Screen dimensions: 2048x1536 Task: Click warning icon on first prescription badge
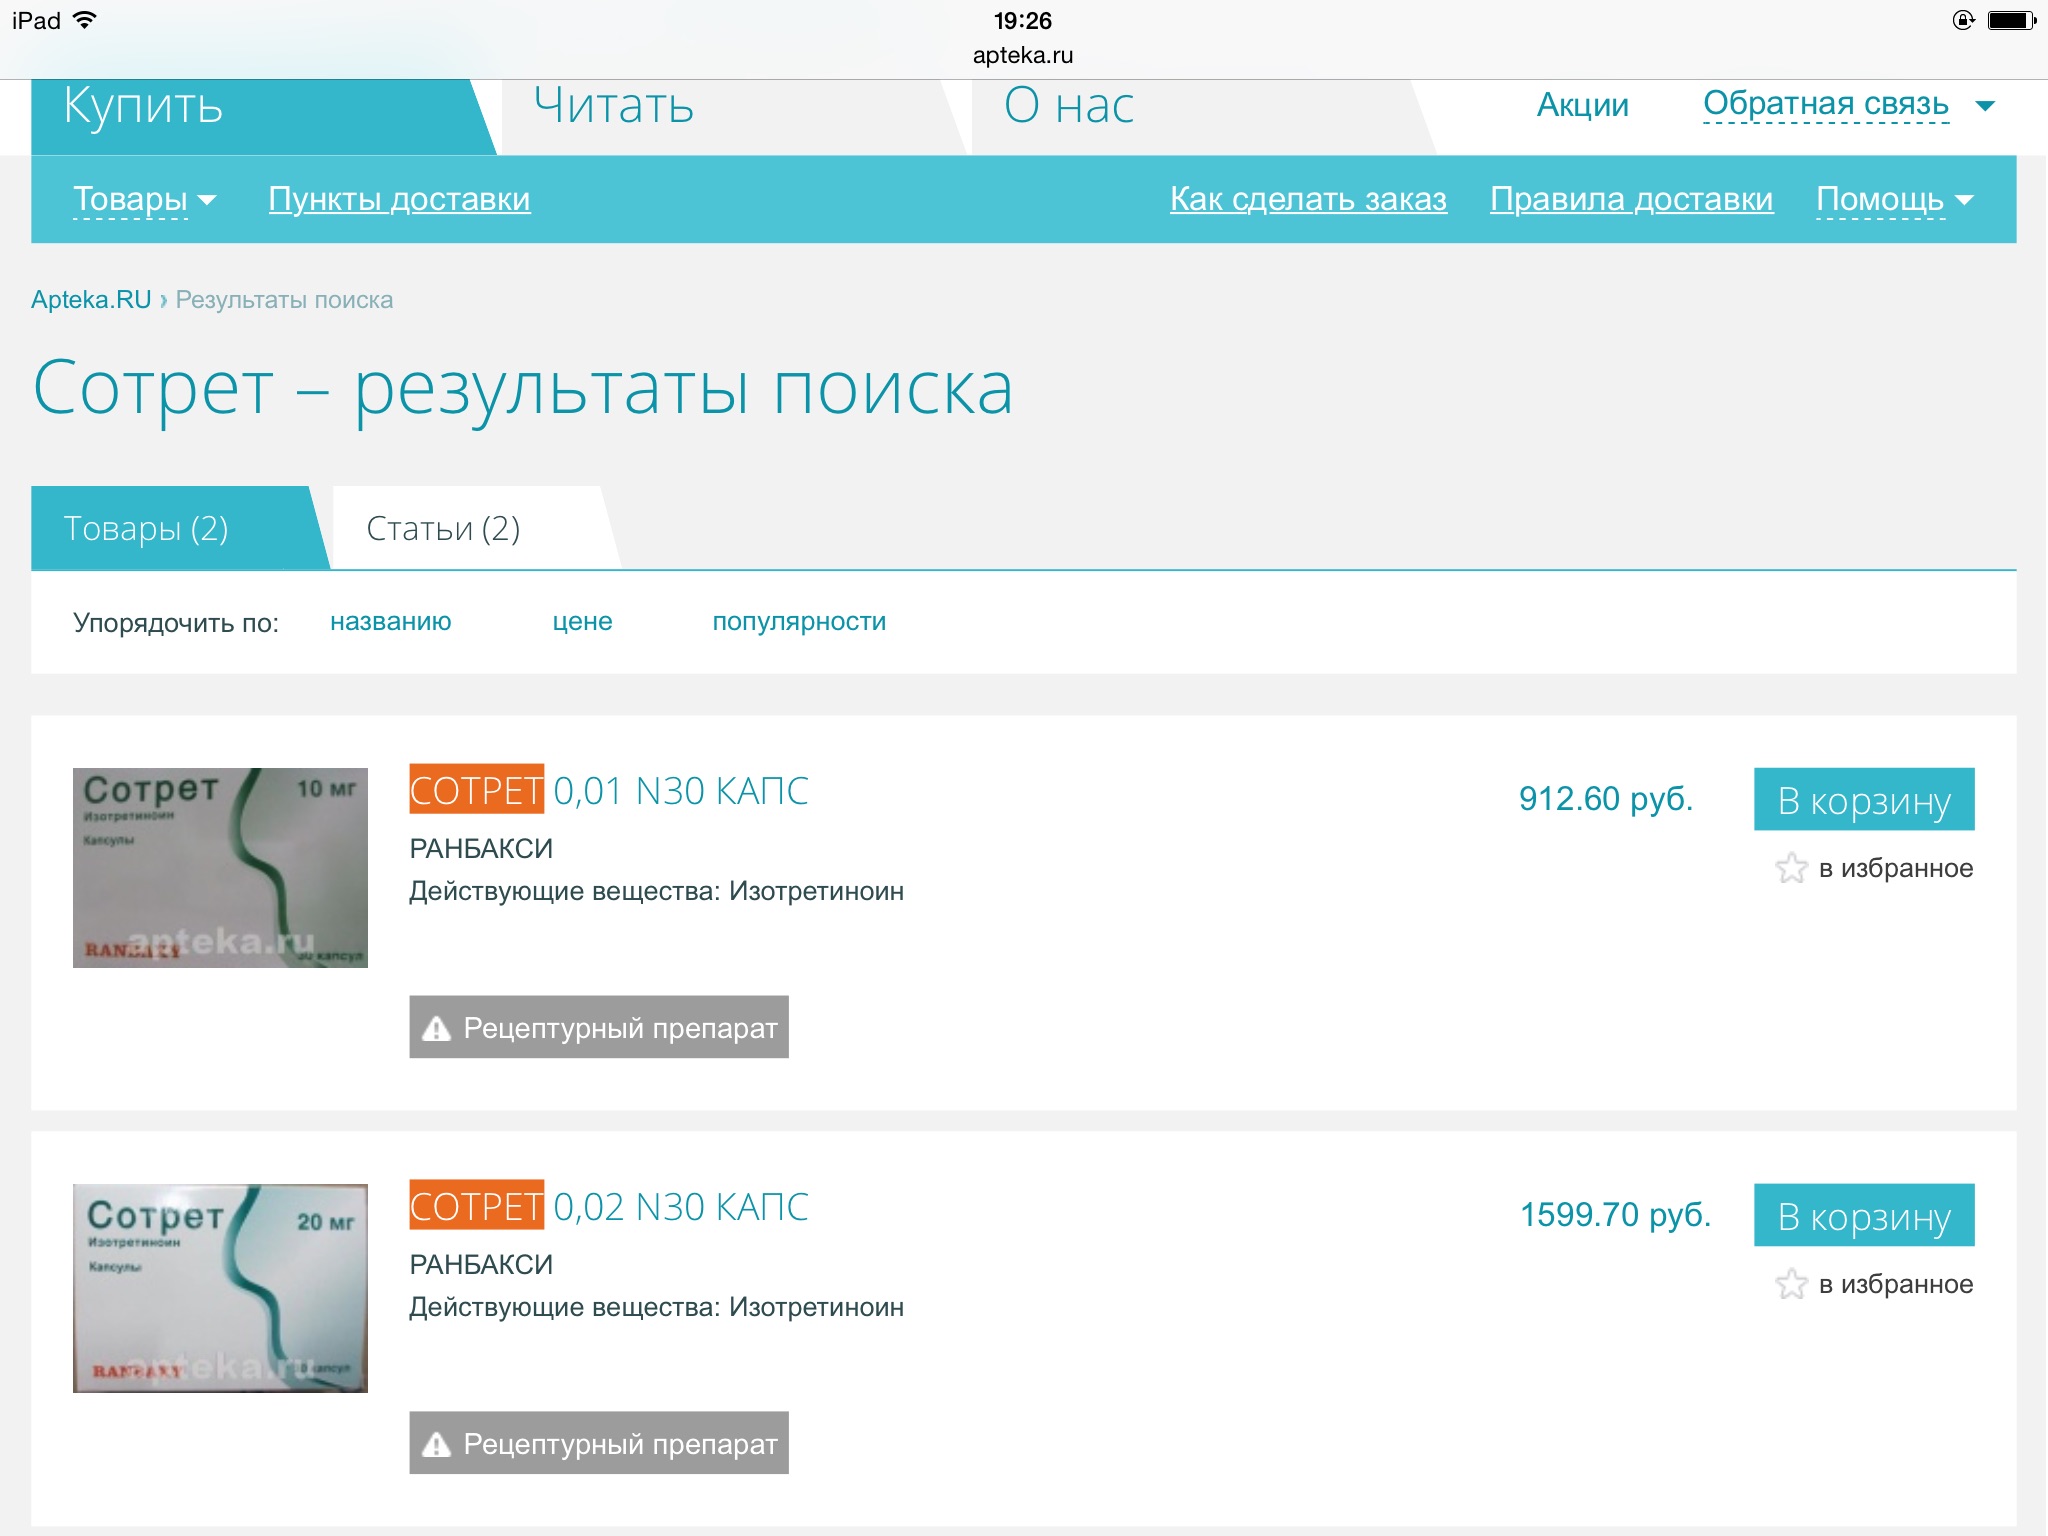[x=437, y=1028]
